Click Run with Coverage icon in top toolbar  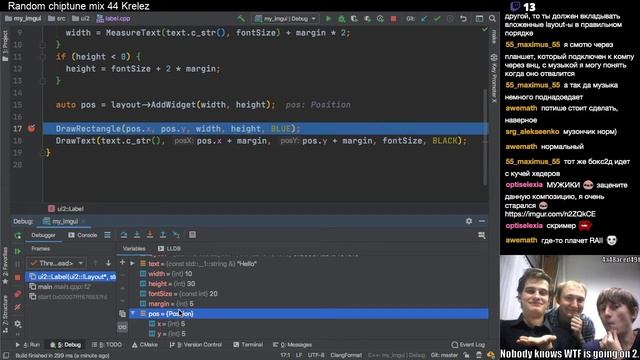click(x=354, y=18)
